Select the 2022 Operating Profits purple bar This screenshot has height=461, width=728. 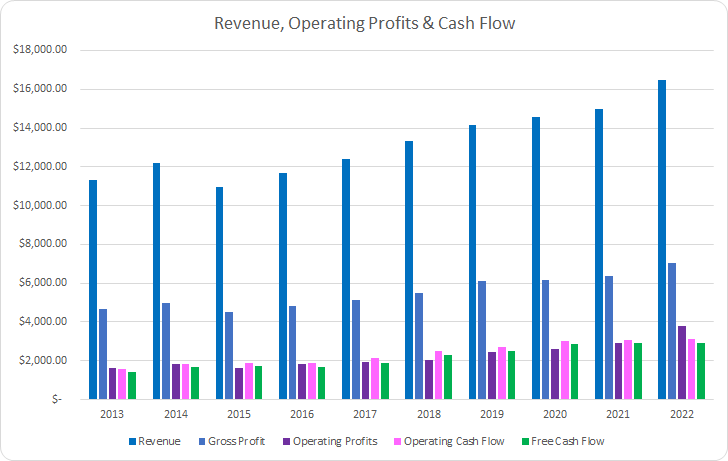click(682, 363)
